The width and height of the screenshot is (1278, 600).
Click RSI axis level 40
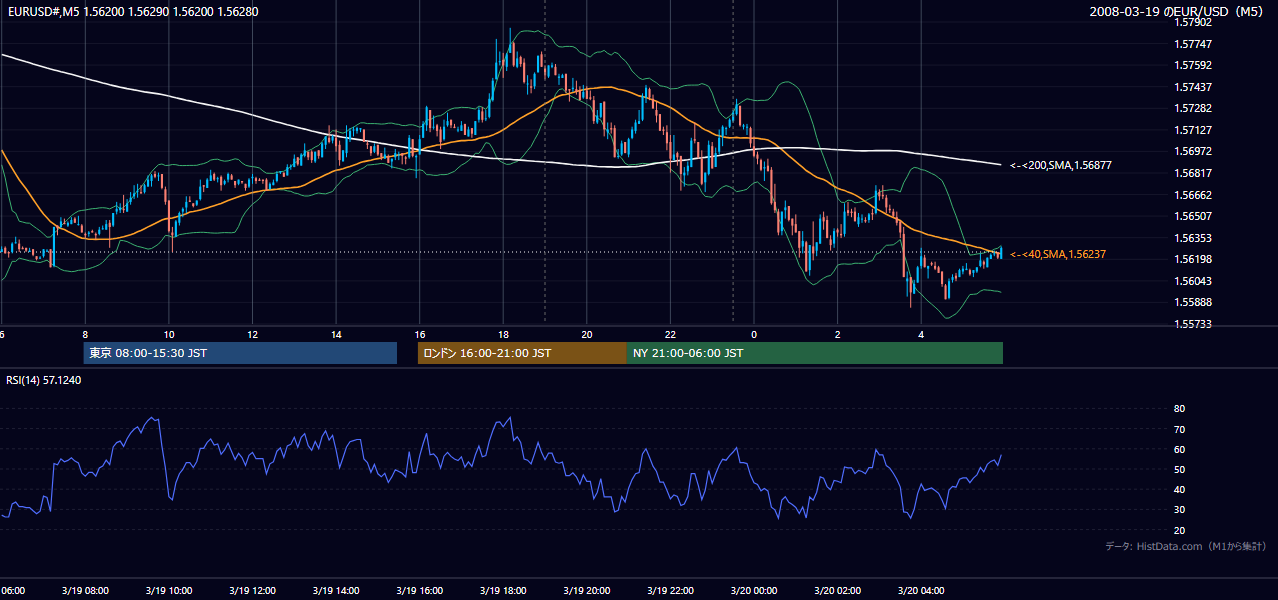tap(1179, 490)
